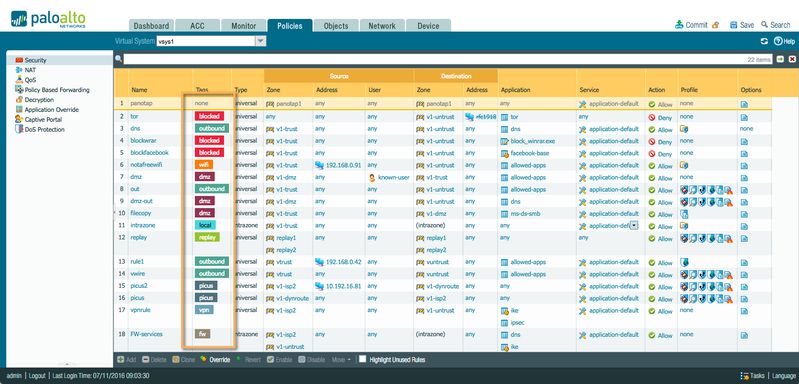Screen dimensions: 799x384
Task: Open Help via question mark icon
Action: tap(778, 41)
